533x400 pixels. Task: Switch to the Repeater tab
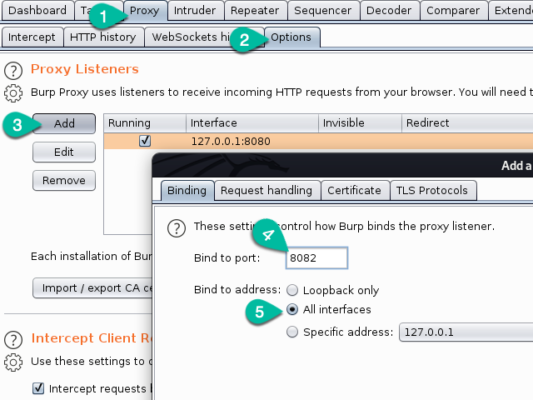pos(255,11)
